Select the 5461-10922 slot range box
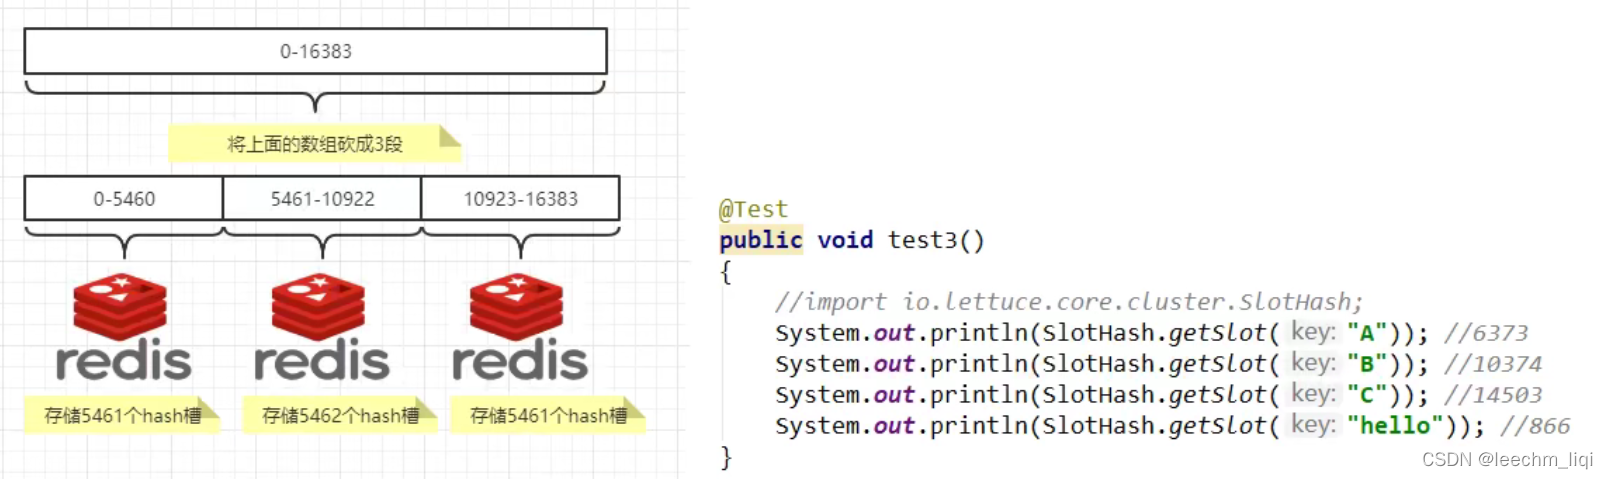The width and height of the screenshot is (1608, 479). coord(322,198)
